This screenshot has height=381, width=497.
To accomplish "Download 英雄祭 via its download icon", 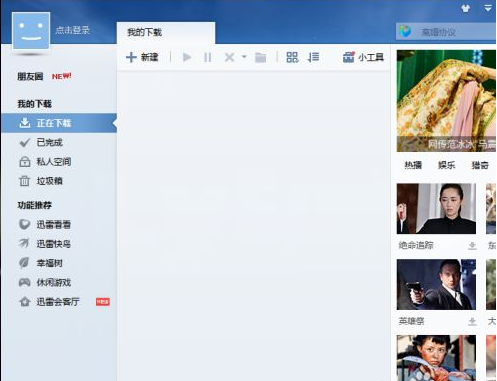I will [472, 322].
